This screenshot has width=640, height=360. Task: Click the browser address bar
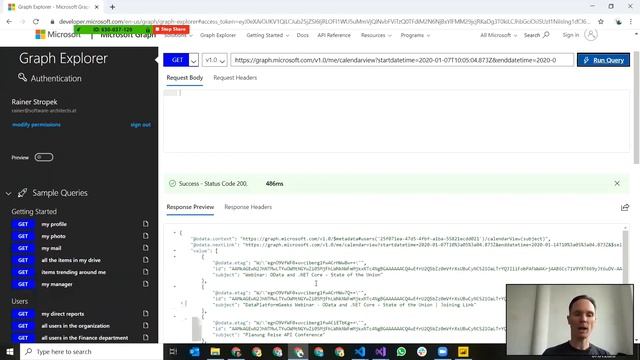pos(324,21)
